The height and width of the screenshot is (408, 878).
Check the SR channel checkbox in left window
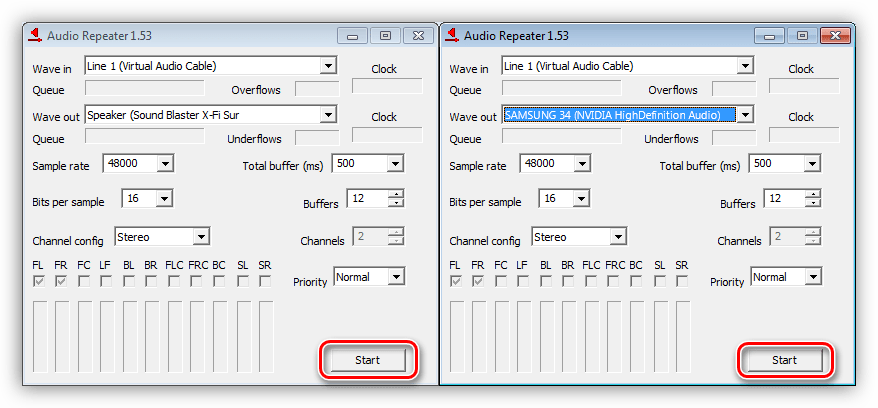click(x=265, y=281)
